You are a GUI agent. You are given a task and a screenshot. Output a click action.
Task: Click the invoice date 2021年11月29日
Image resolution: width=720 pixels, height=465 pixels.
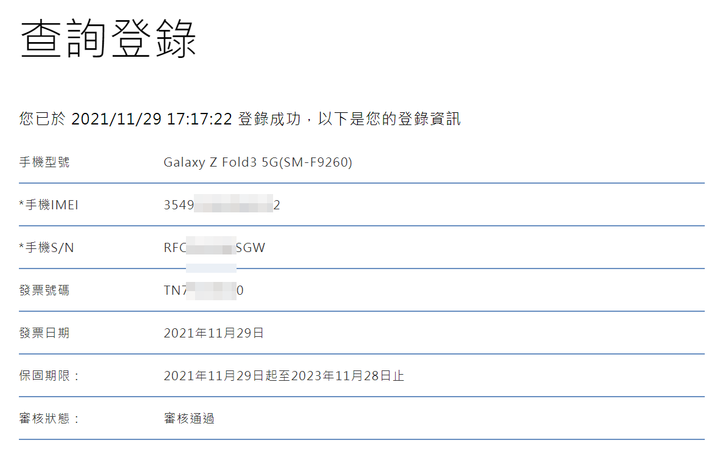[x=214, y=333]
